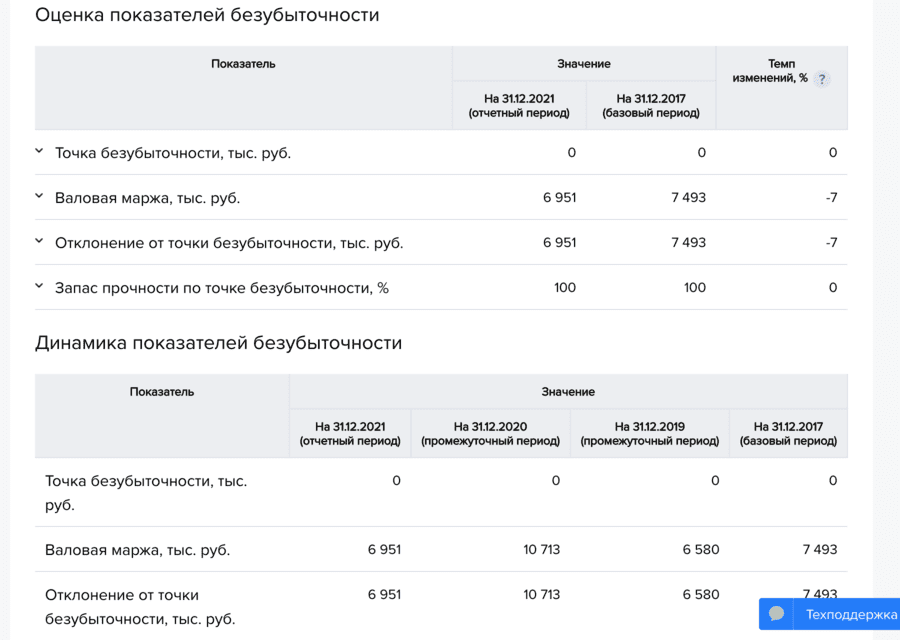Expand the Точка безубыточности row chevron
The width and height of the screenshot is (900, 640).
click(39, 152)
